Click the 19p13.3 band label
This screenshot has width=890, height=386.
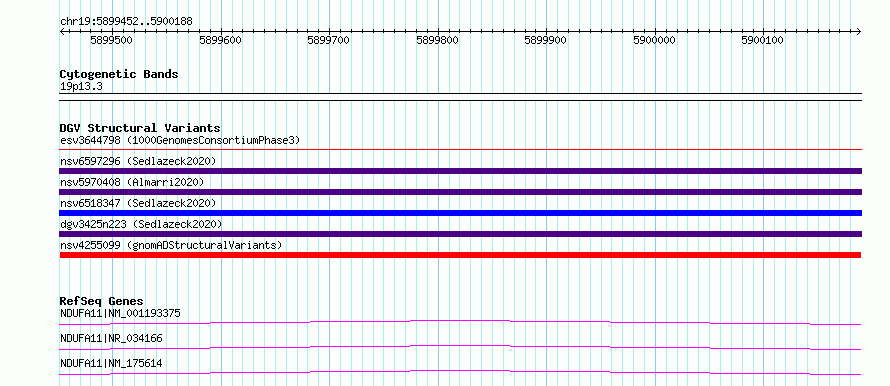click(x=81, y=87)
